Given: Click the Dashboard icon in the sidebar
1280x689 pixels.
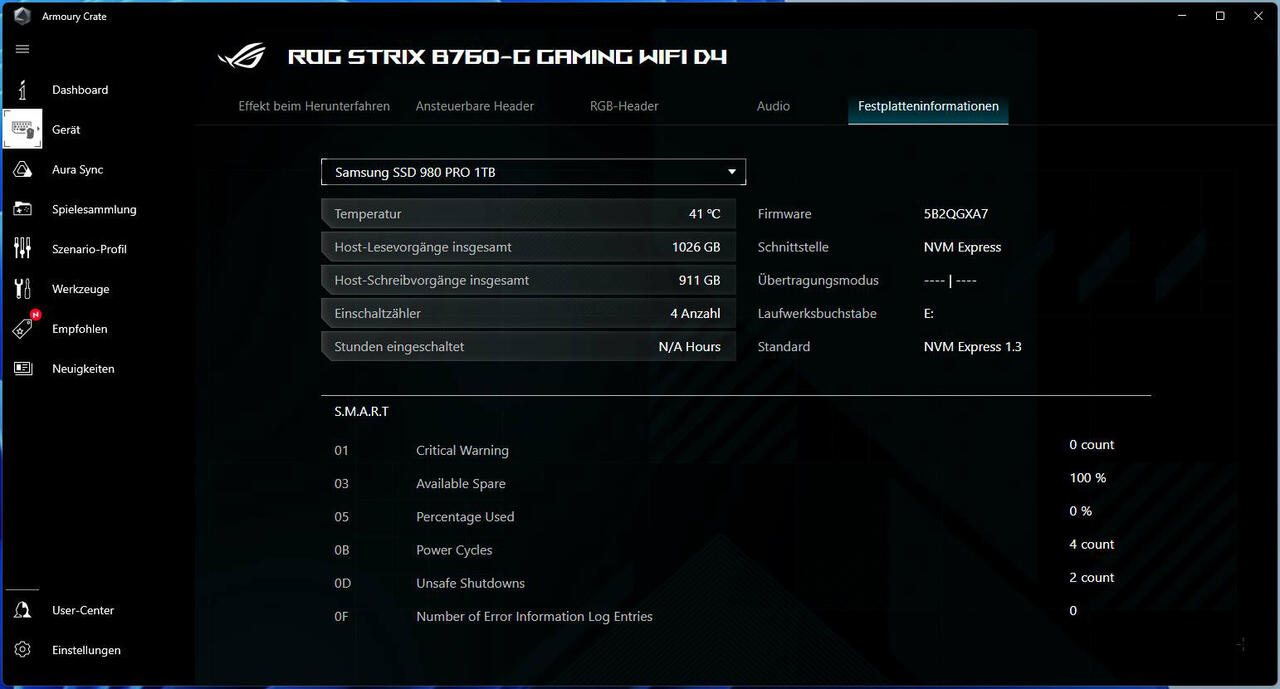Looking at the screenshot, I should coord(22,90).
